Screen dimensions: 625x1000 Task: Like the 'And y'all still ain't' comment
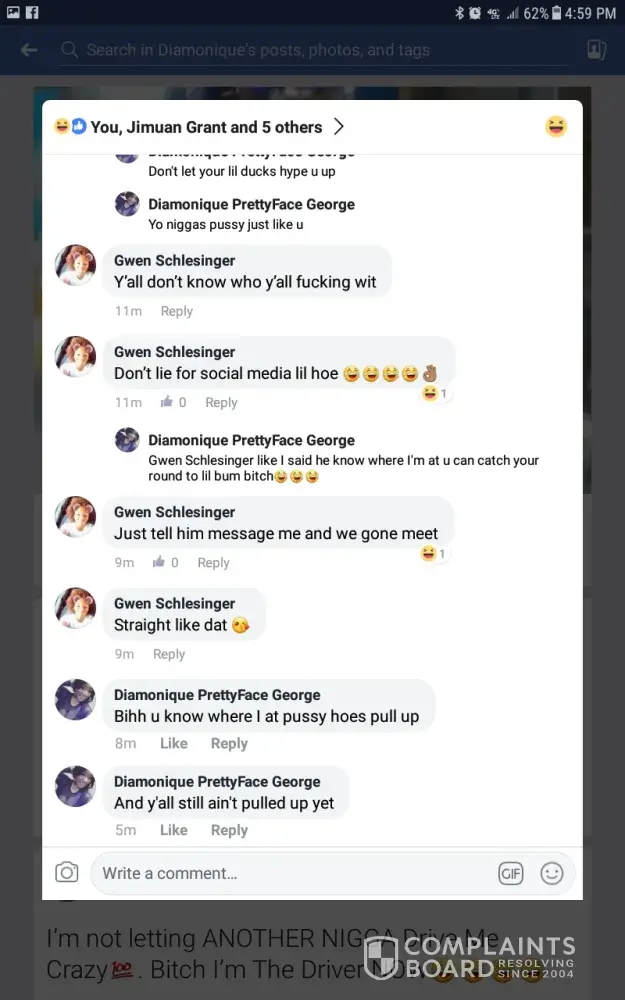tap(174, 830)
